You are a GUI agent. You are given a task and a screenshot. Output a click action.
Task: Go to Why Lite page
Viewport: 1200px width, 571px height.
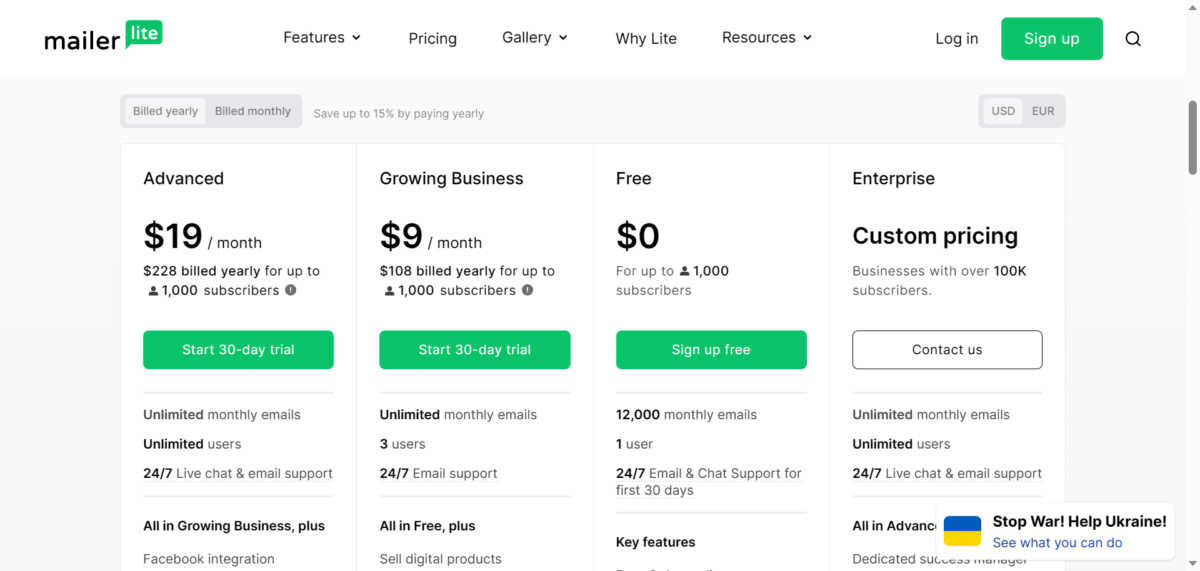click(x=646, y=39)
